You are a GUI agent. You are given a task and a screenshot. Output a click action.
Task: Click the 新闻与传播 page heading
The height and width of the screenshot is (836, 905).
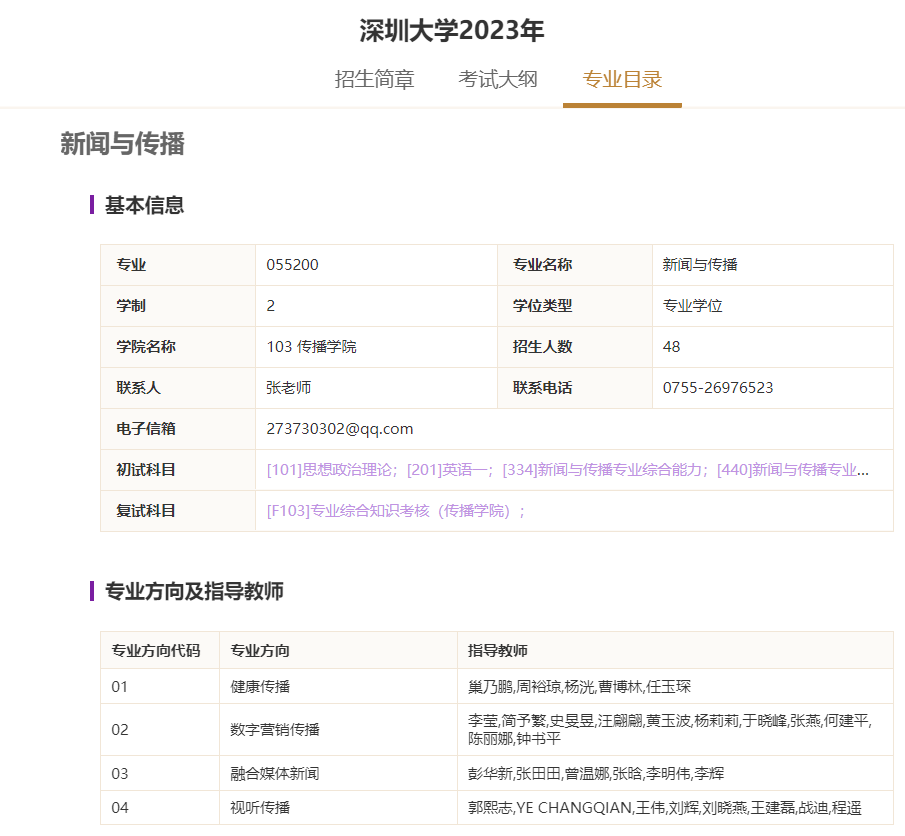122,144
